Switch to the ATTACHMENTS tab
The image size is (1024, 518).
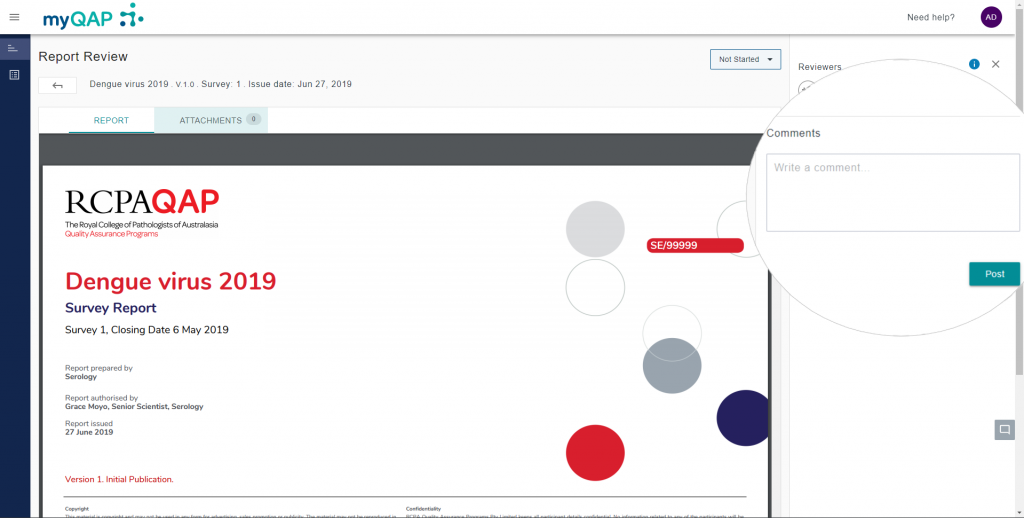tap(211, 120)
